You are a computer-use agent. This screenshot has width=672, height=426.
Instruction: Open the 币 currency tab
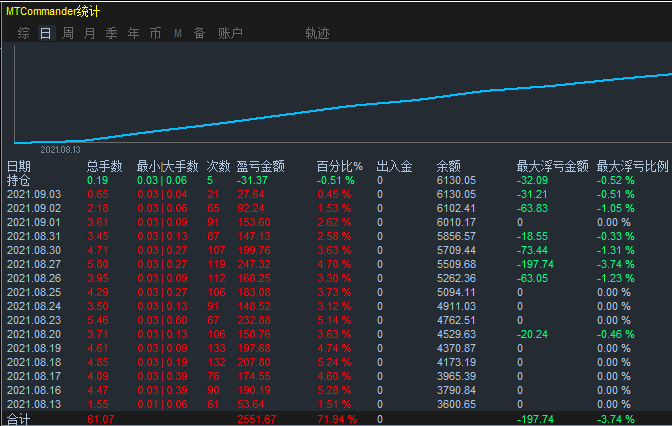[x=155, y=33]
